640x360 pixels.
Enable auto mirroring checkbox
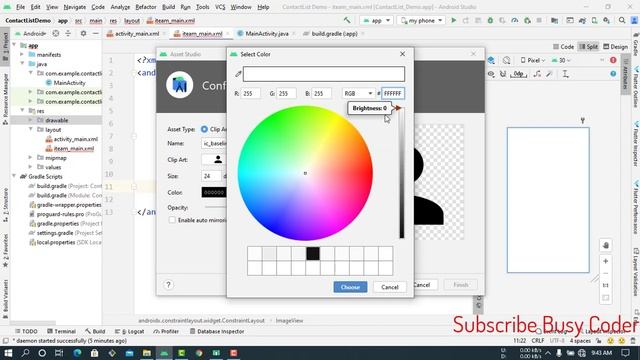pos(172,220)
